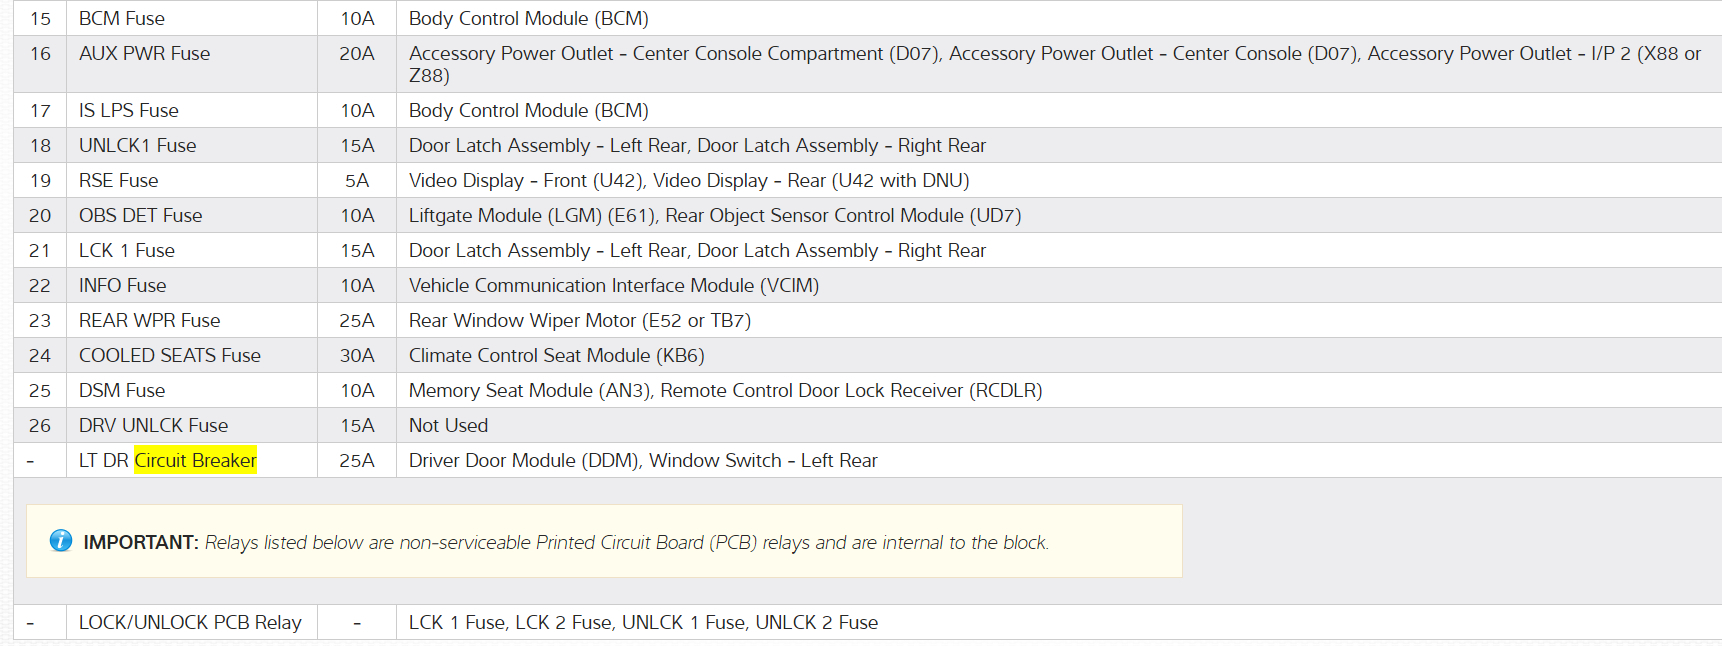Click the AUX PWR Fuse cell
The image size is (1722, 646).
pyautogui.click(x=144, y=54)
